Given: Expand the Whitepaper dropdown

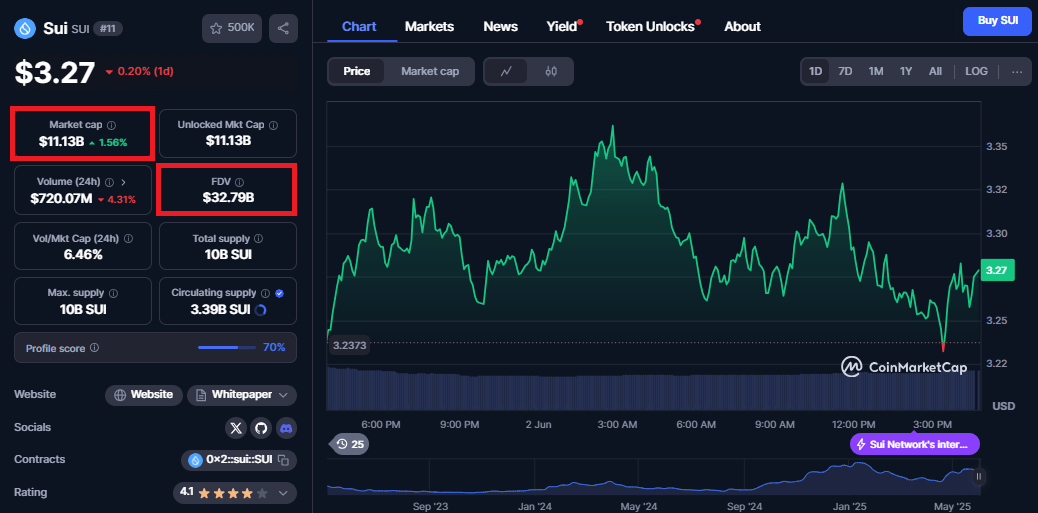Looking at the screenshot, I should [x=242, y=395].
